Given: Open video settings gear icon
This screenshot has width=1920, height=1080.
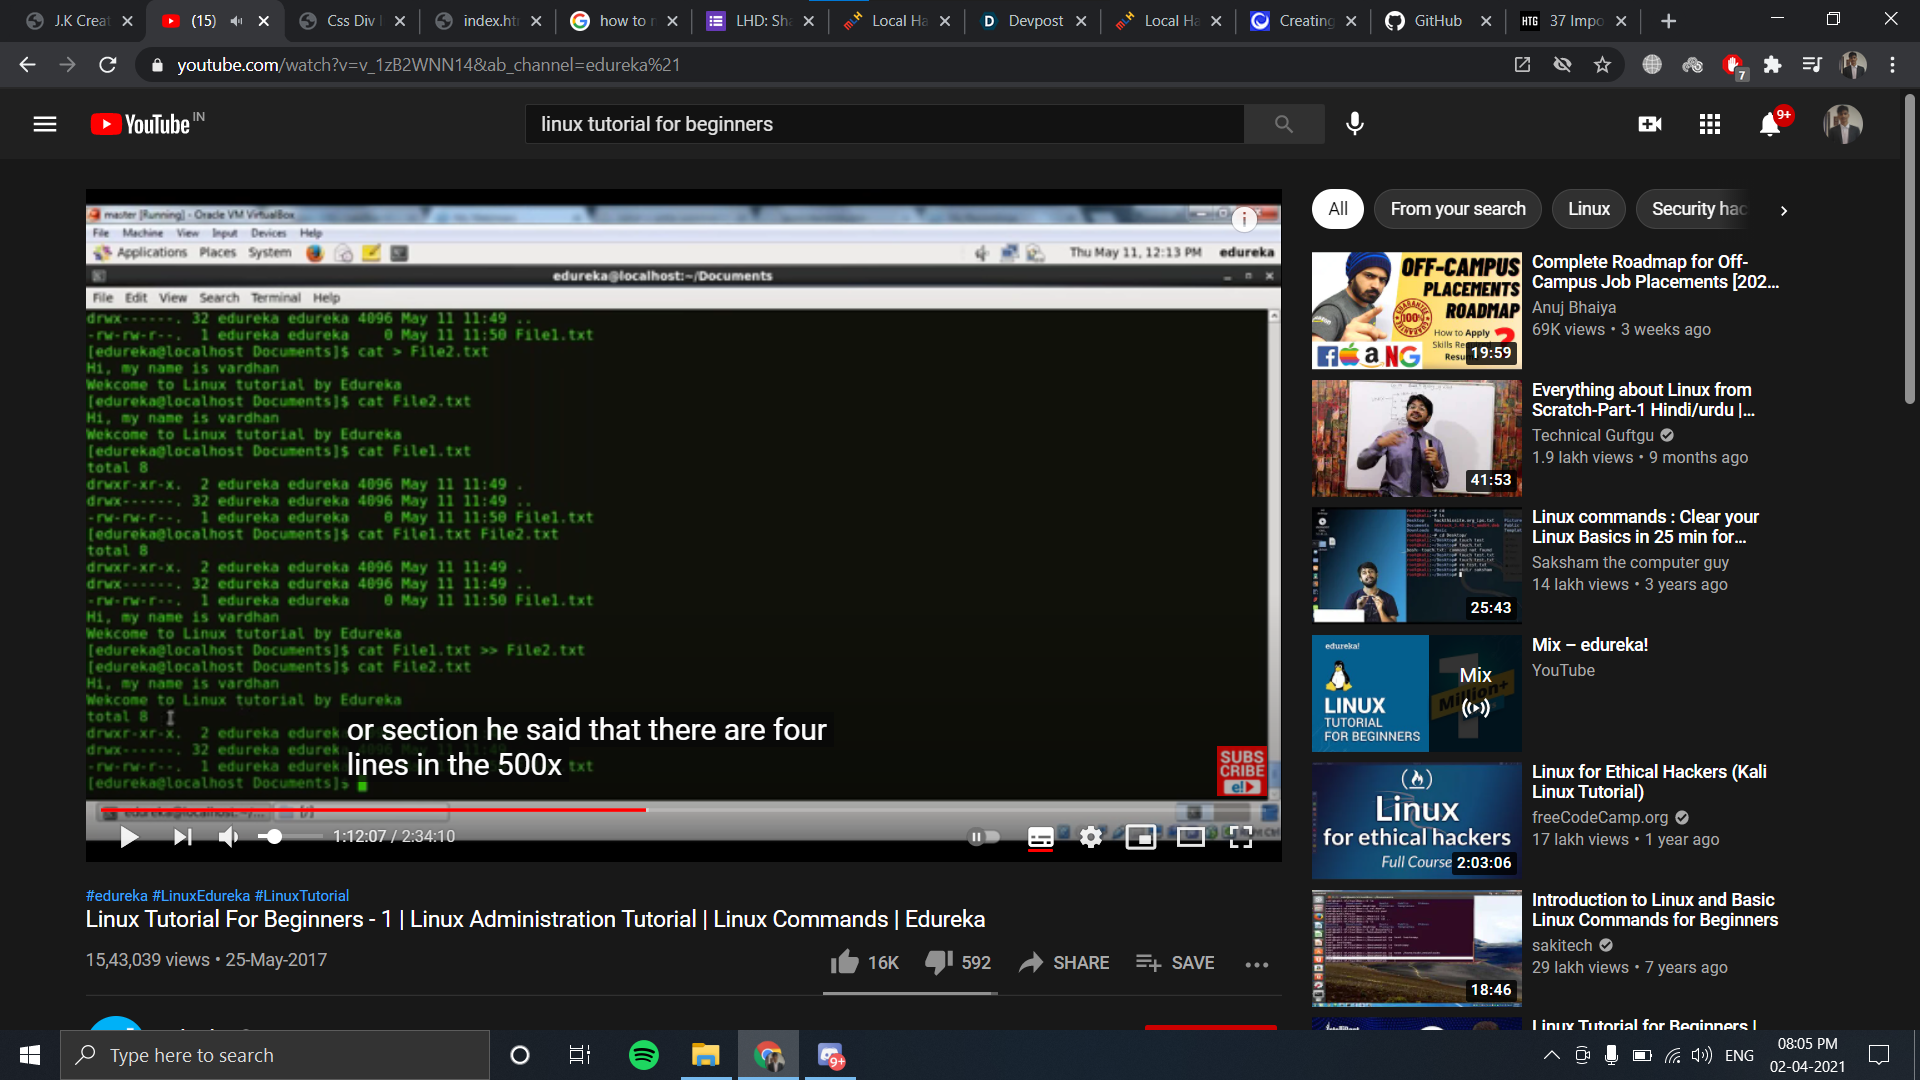Looking at the screenshot, I should (x=1091, y=837).
